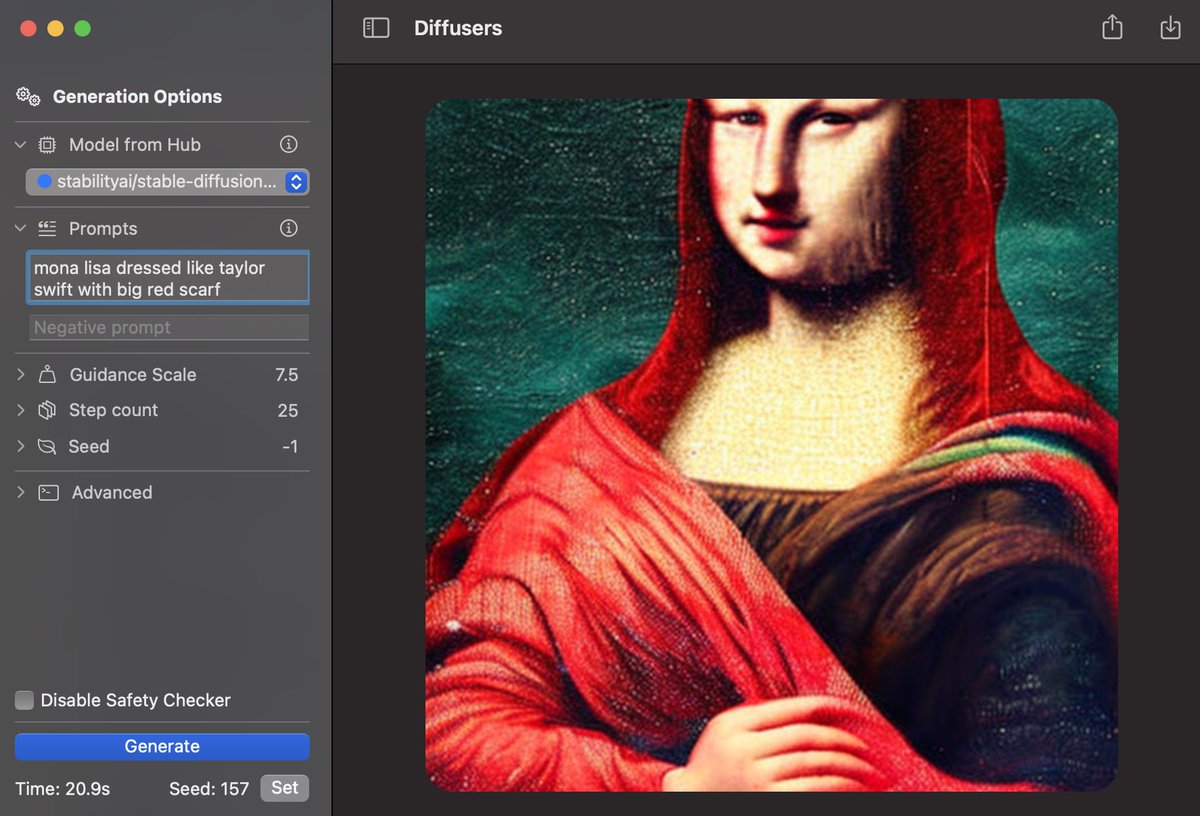Click the Guidance Scale weight icon
This screenshot has width=1200, height=816.
(47, 375)
